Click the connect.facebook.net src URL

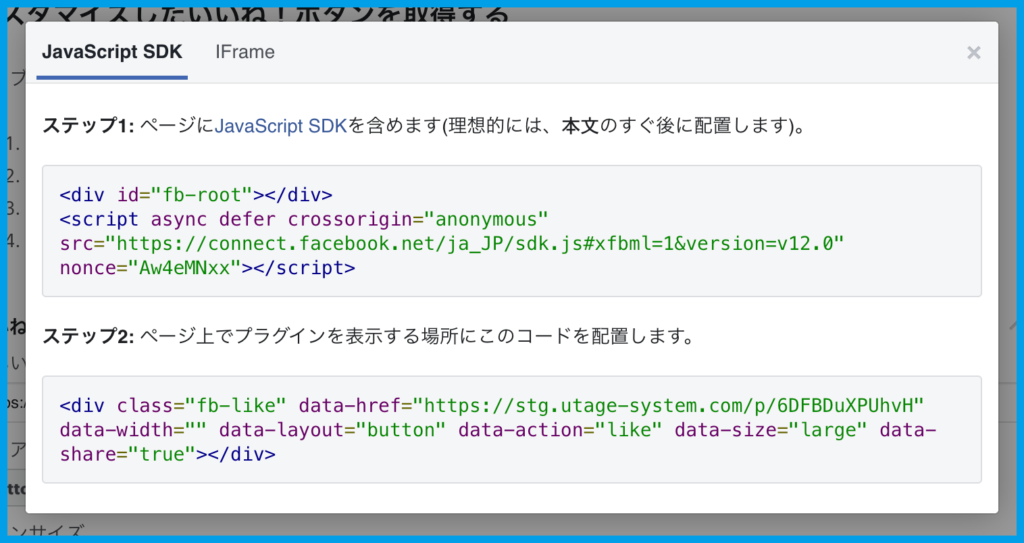coord(475,244)
